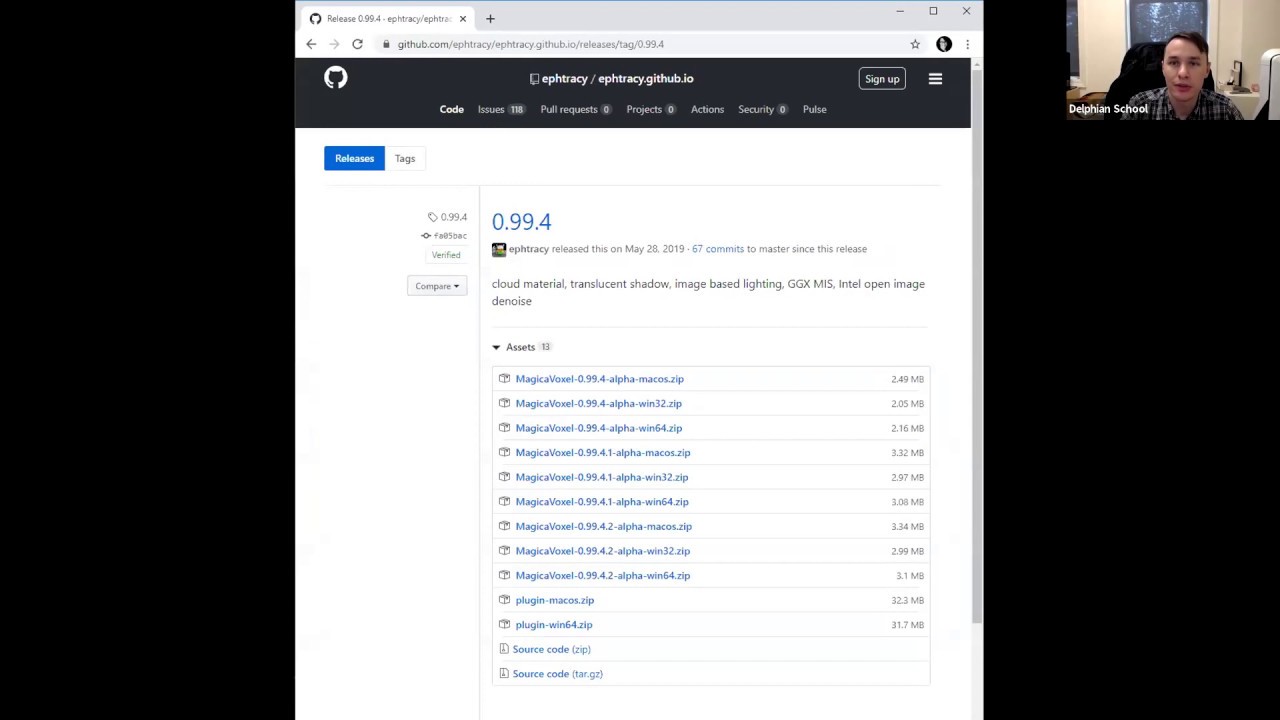The width and height of the screenshot is (1280, 720).
Task: Download MagicaVoxel-0.99.4-alpha-win64.zip
Action: point(599,428)
